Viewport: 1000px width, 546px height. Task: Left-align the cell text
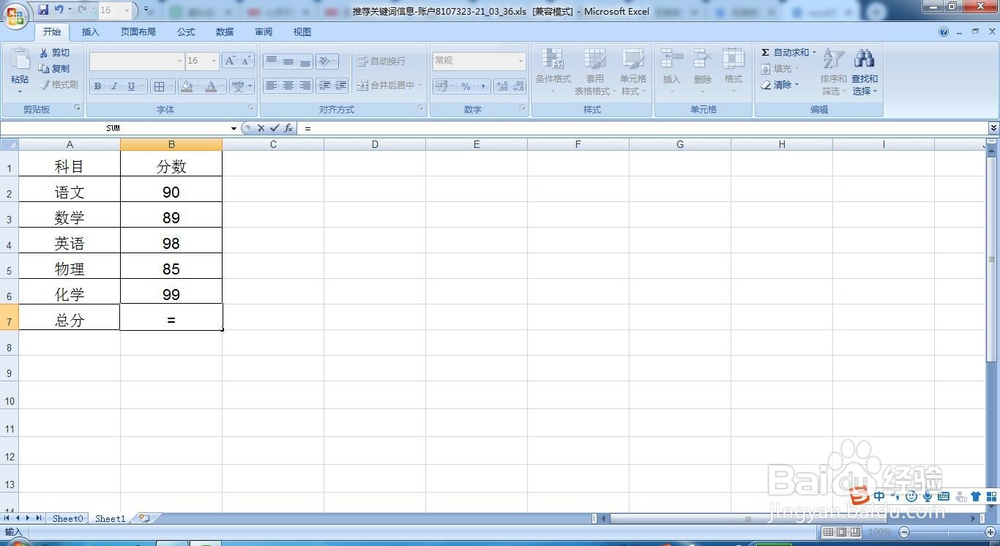(271, 85)
